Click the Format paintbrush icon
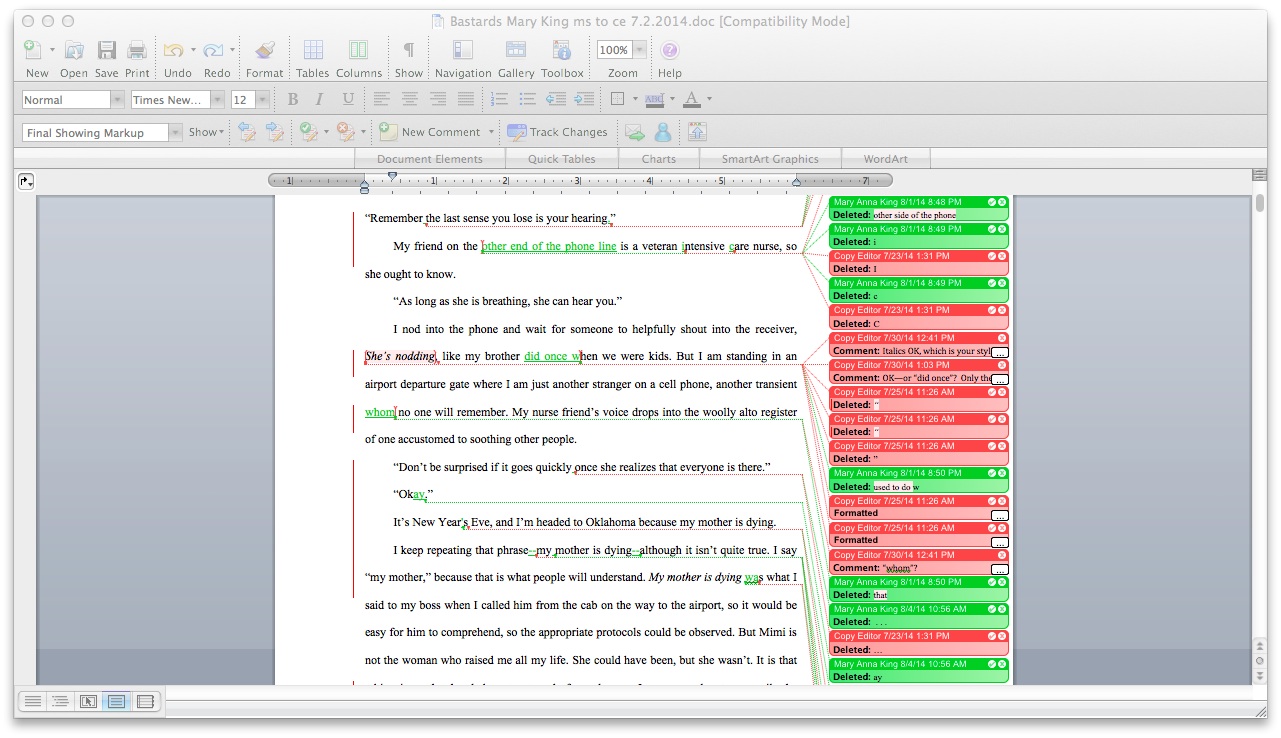 click(264, 51)
